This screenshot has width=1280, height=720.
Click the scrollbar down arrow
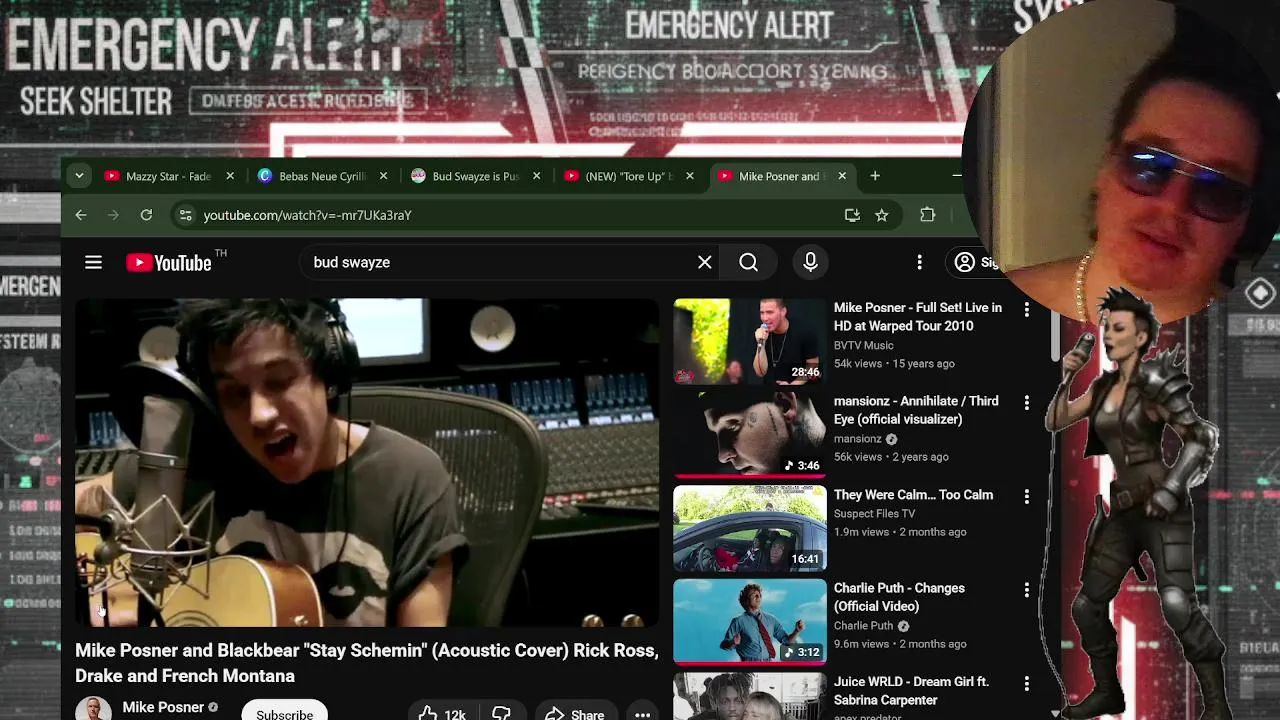pos(1056,713)
